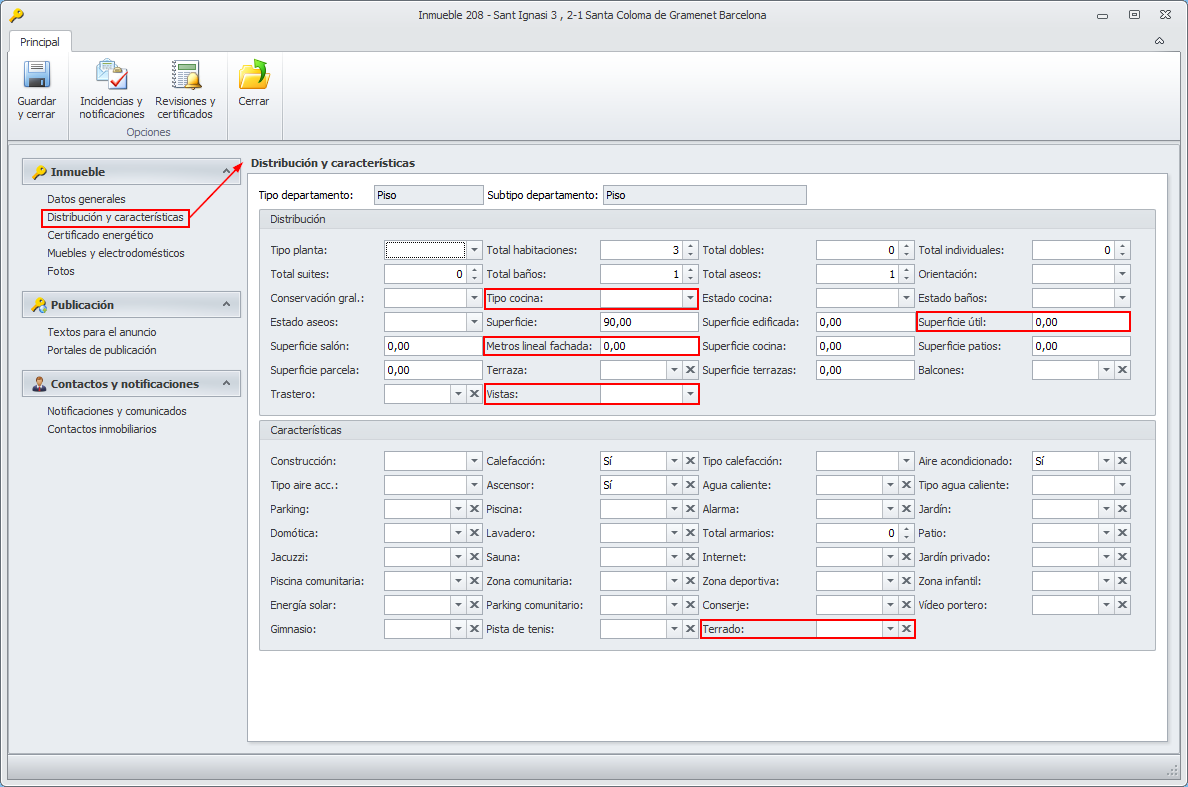Collapse the Inmueble sidebar section

point(226,172)
